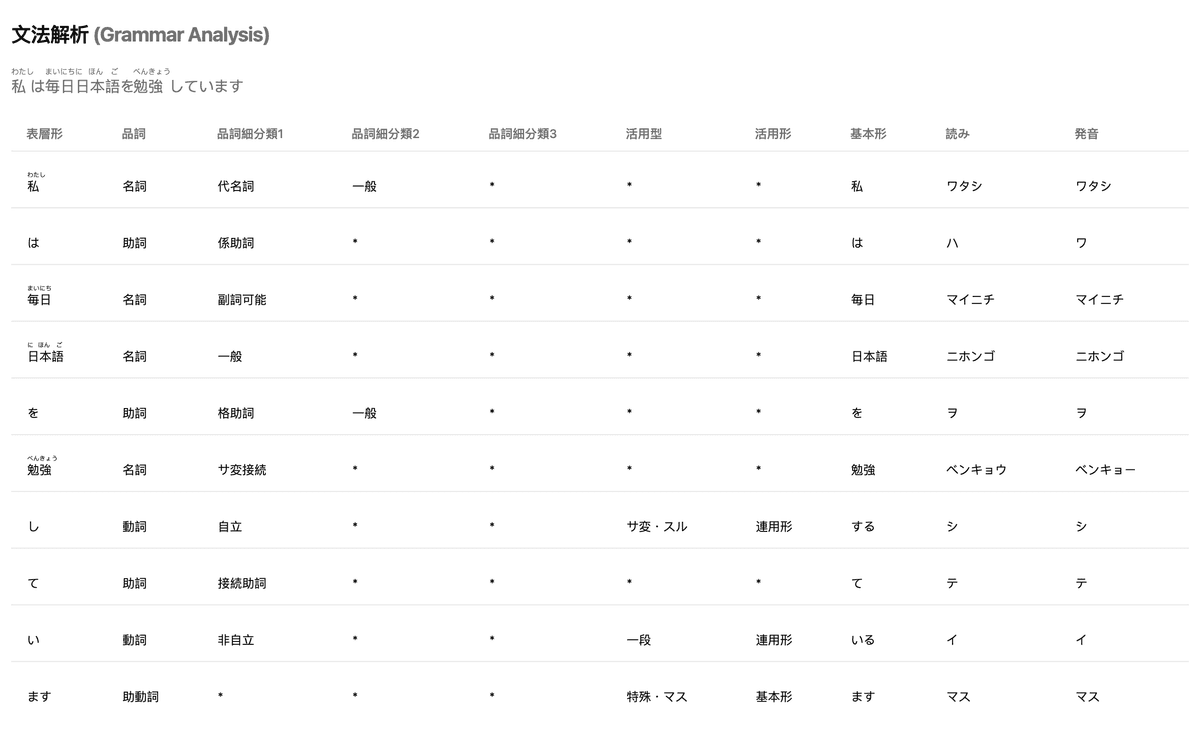The width and height of the screenshot is (1200, 743).
Task: Click the ベンキョー pronunciation cell
Action: 1105,469
